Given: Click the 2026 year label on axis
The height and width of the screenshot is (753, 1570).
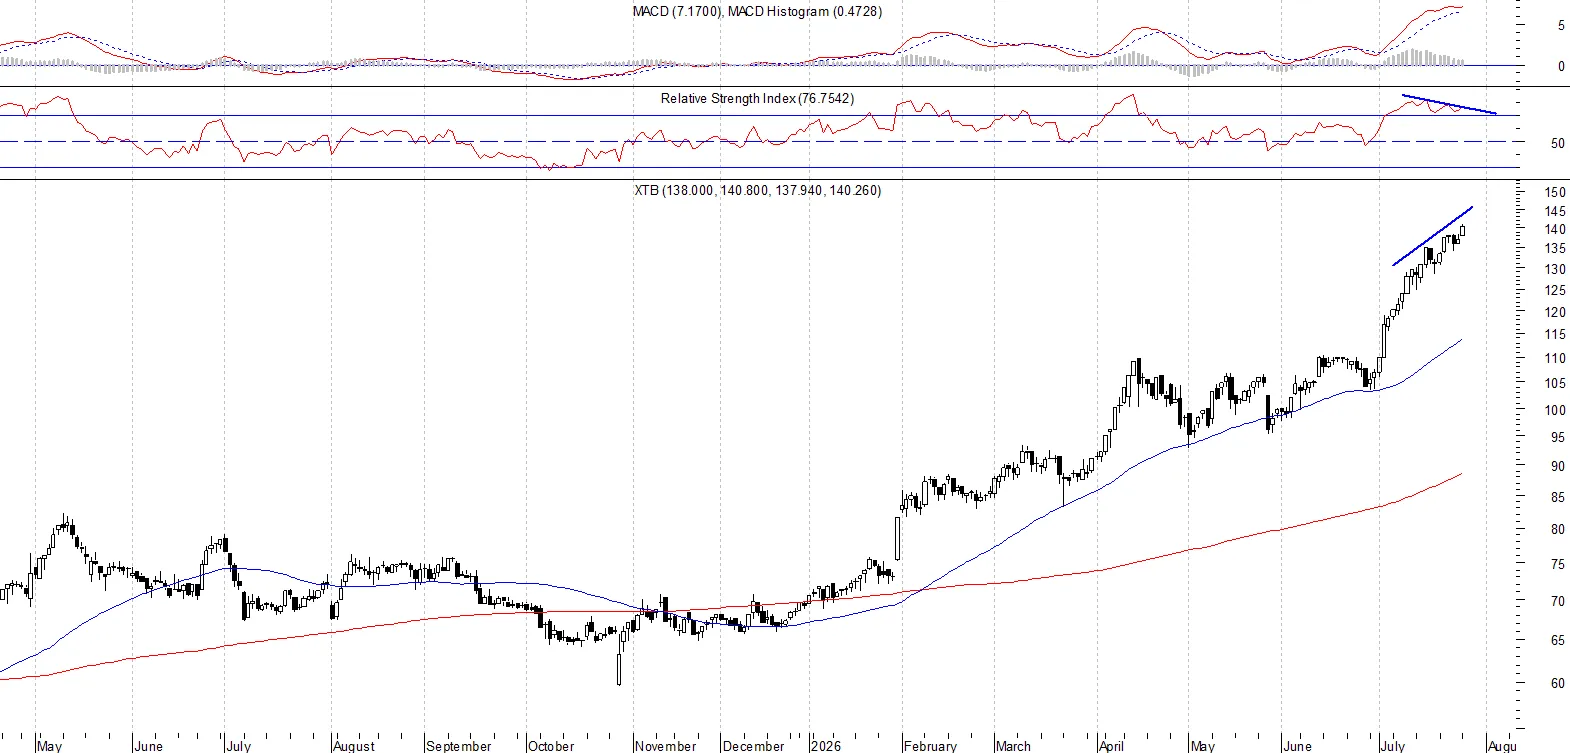Looking at the screenshot, I should point(826,746).
